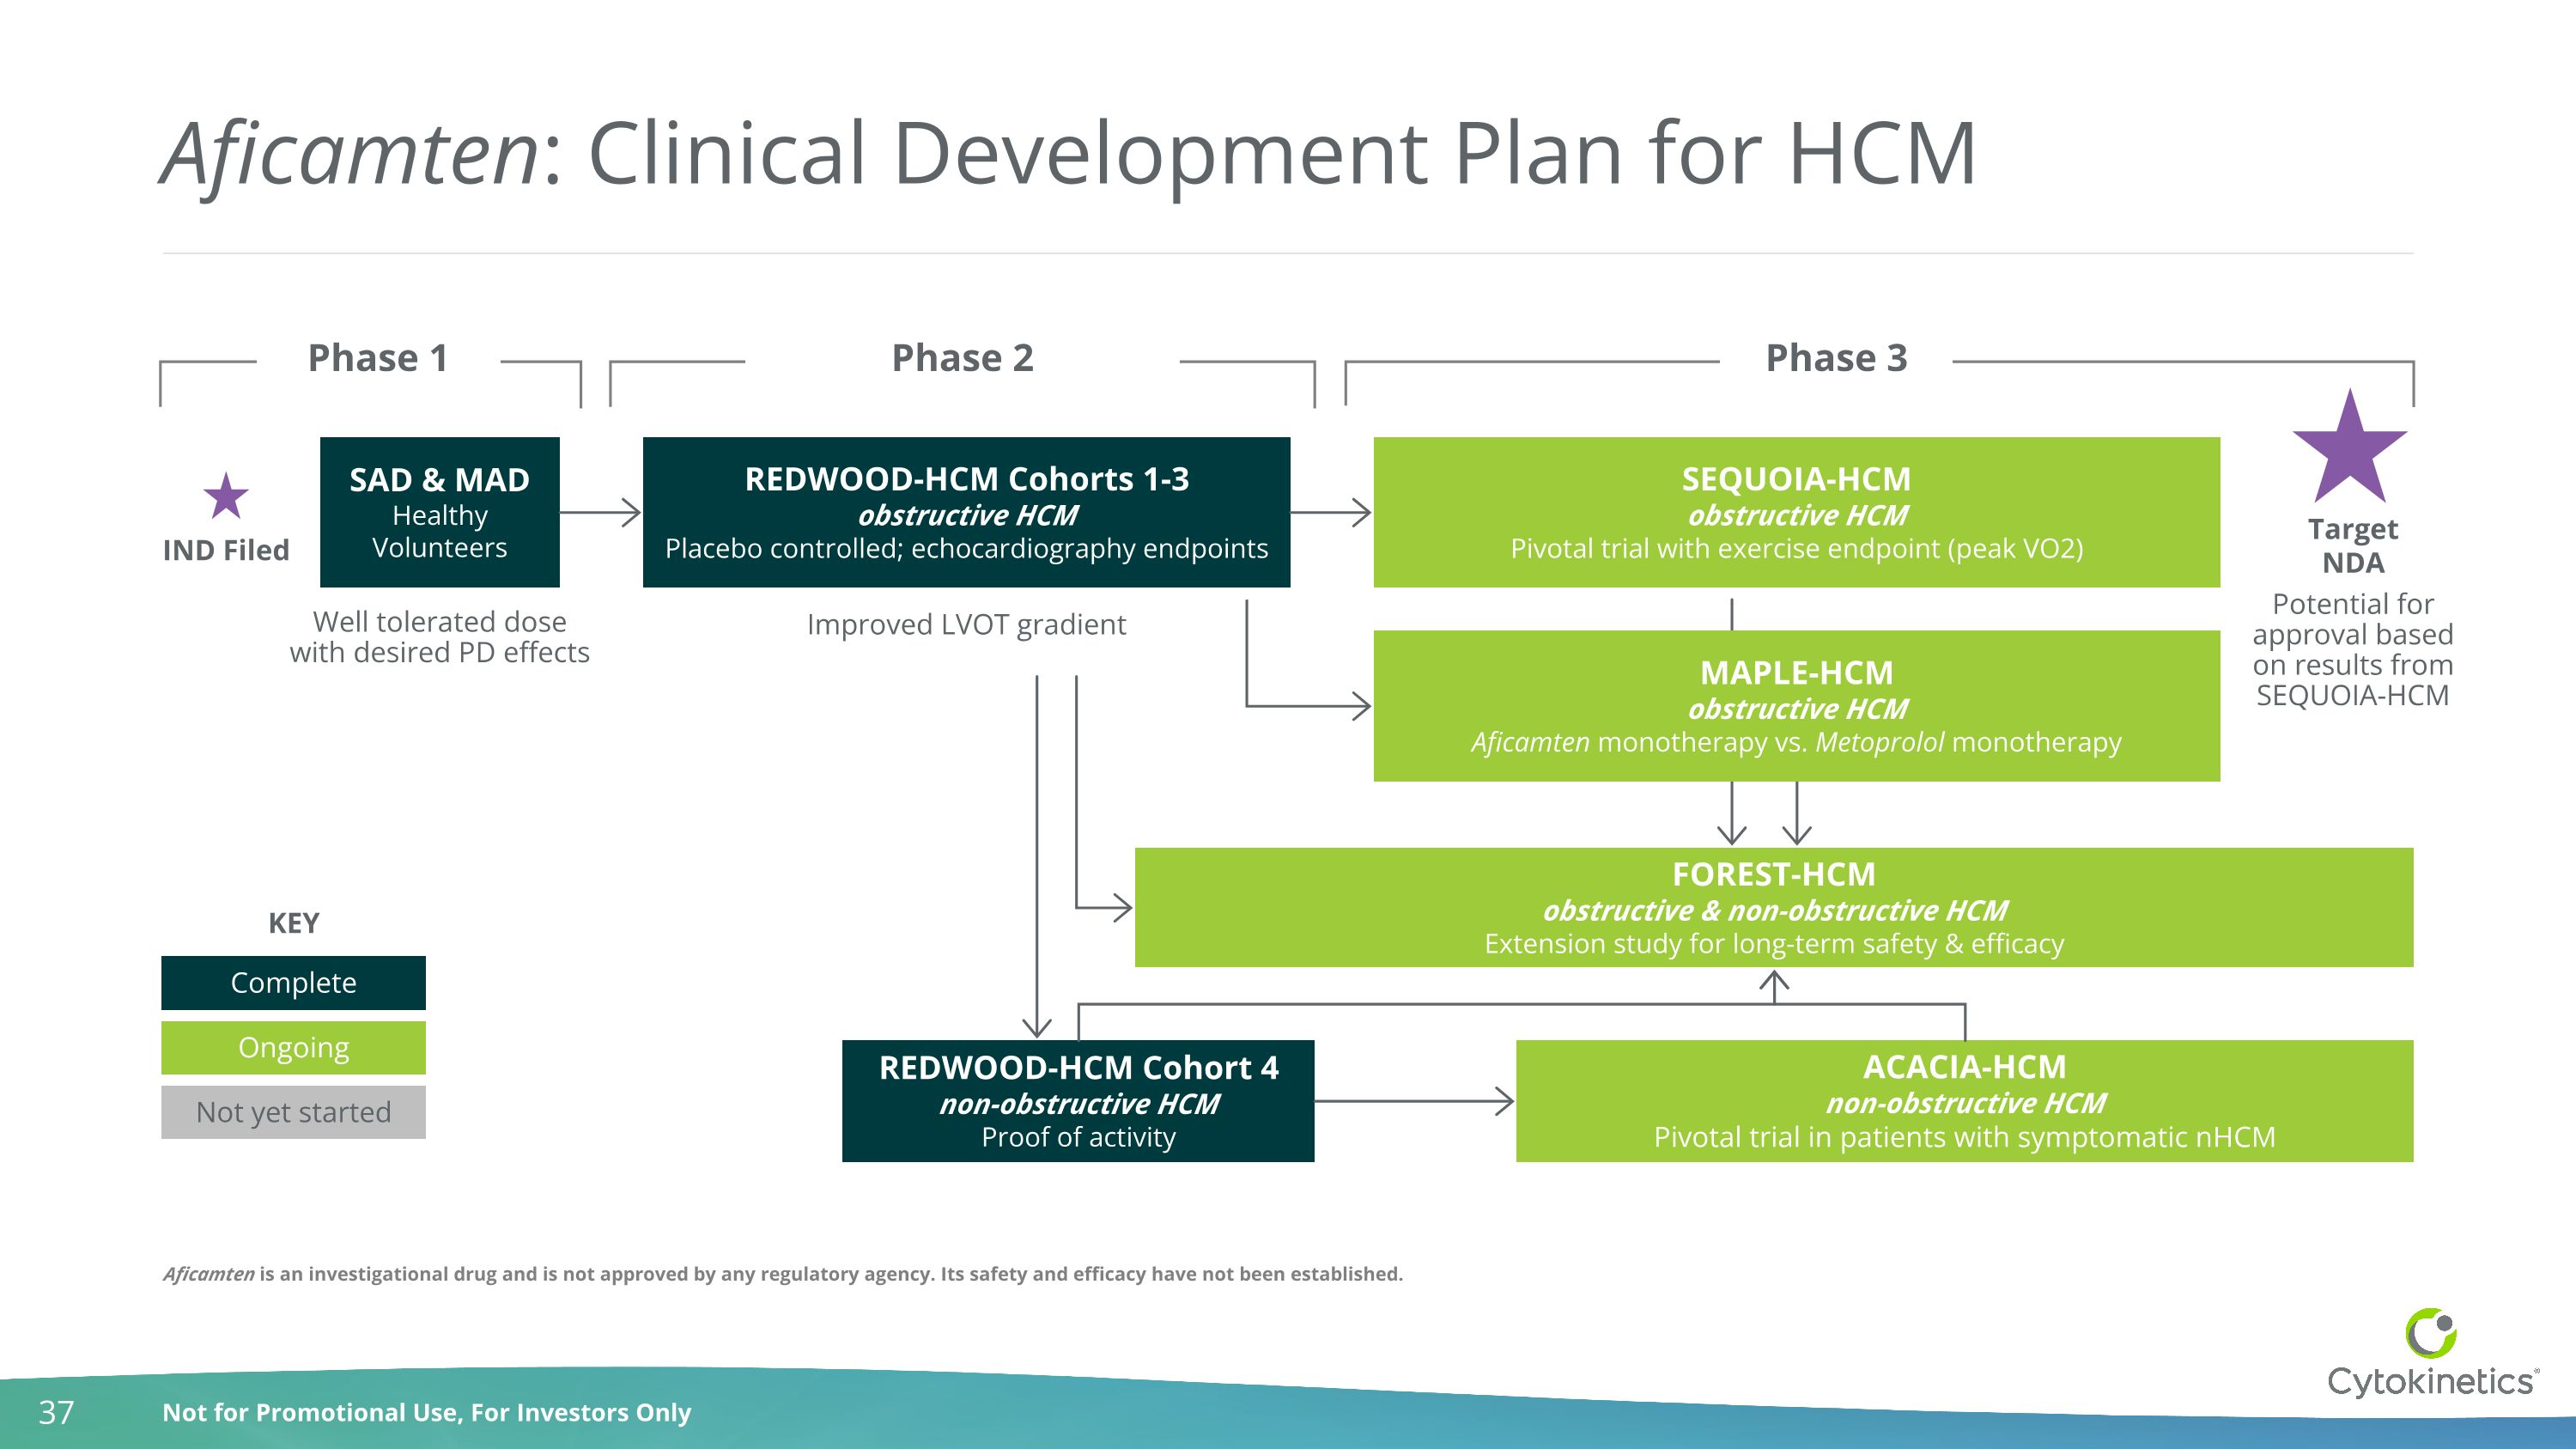2576x1449 pixels.
Task: Click the slide number 37
Action: click(x=56, y=1412)
